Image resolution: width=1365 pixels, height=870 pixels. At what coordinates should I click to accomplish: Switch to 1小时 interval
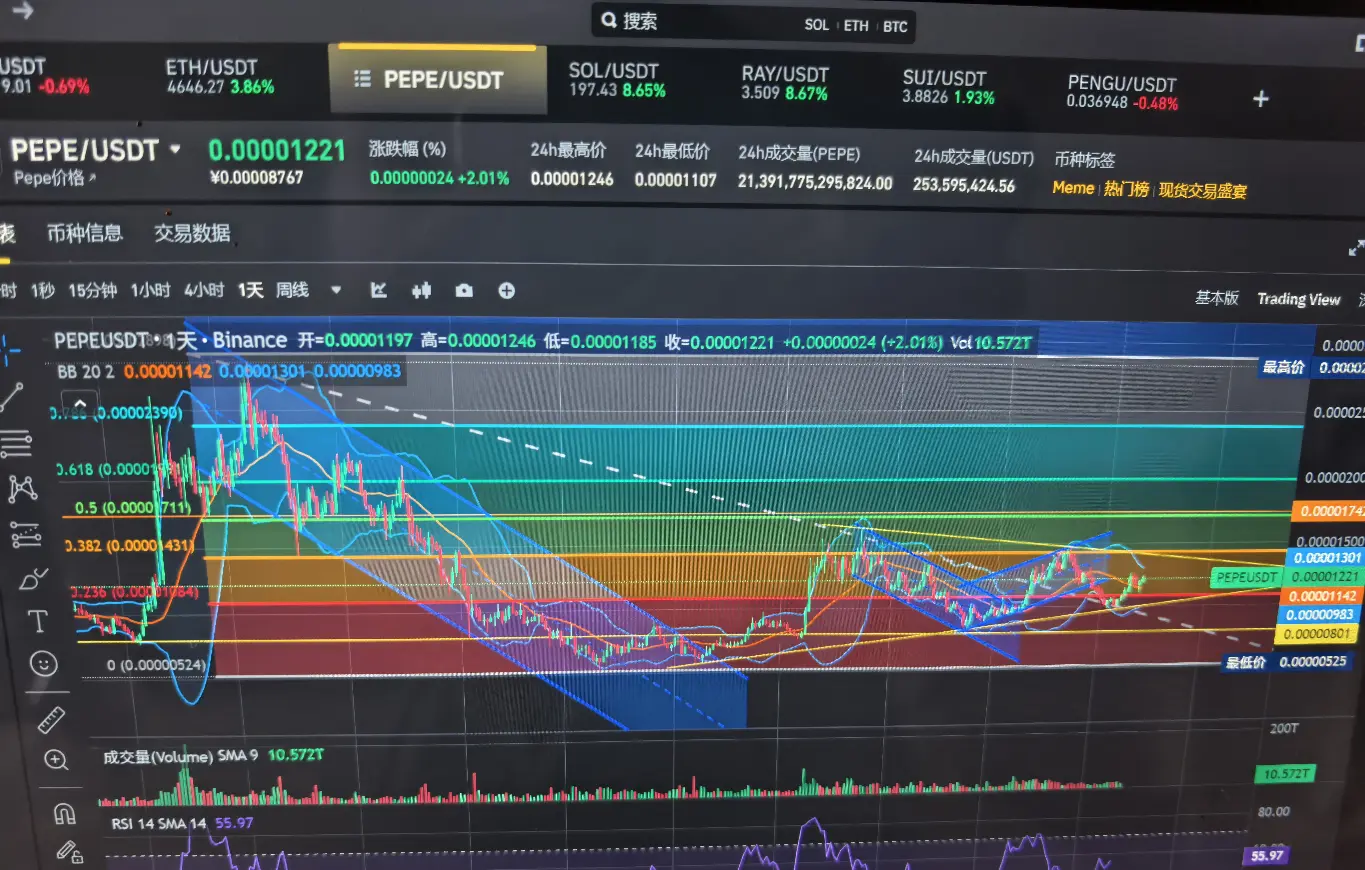[x=150, y=291]
